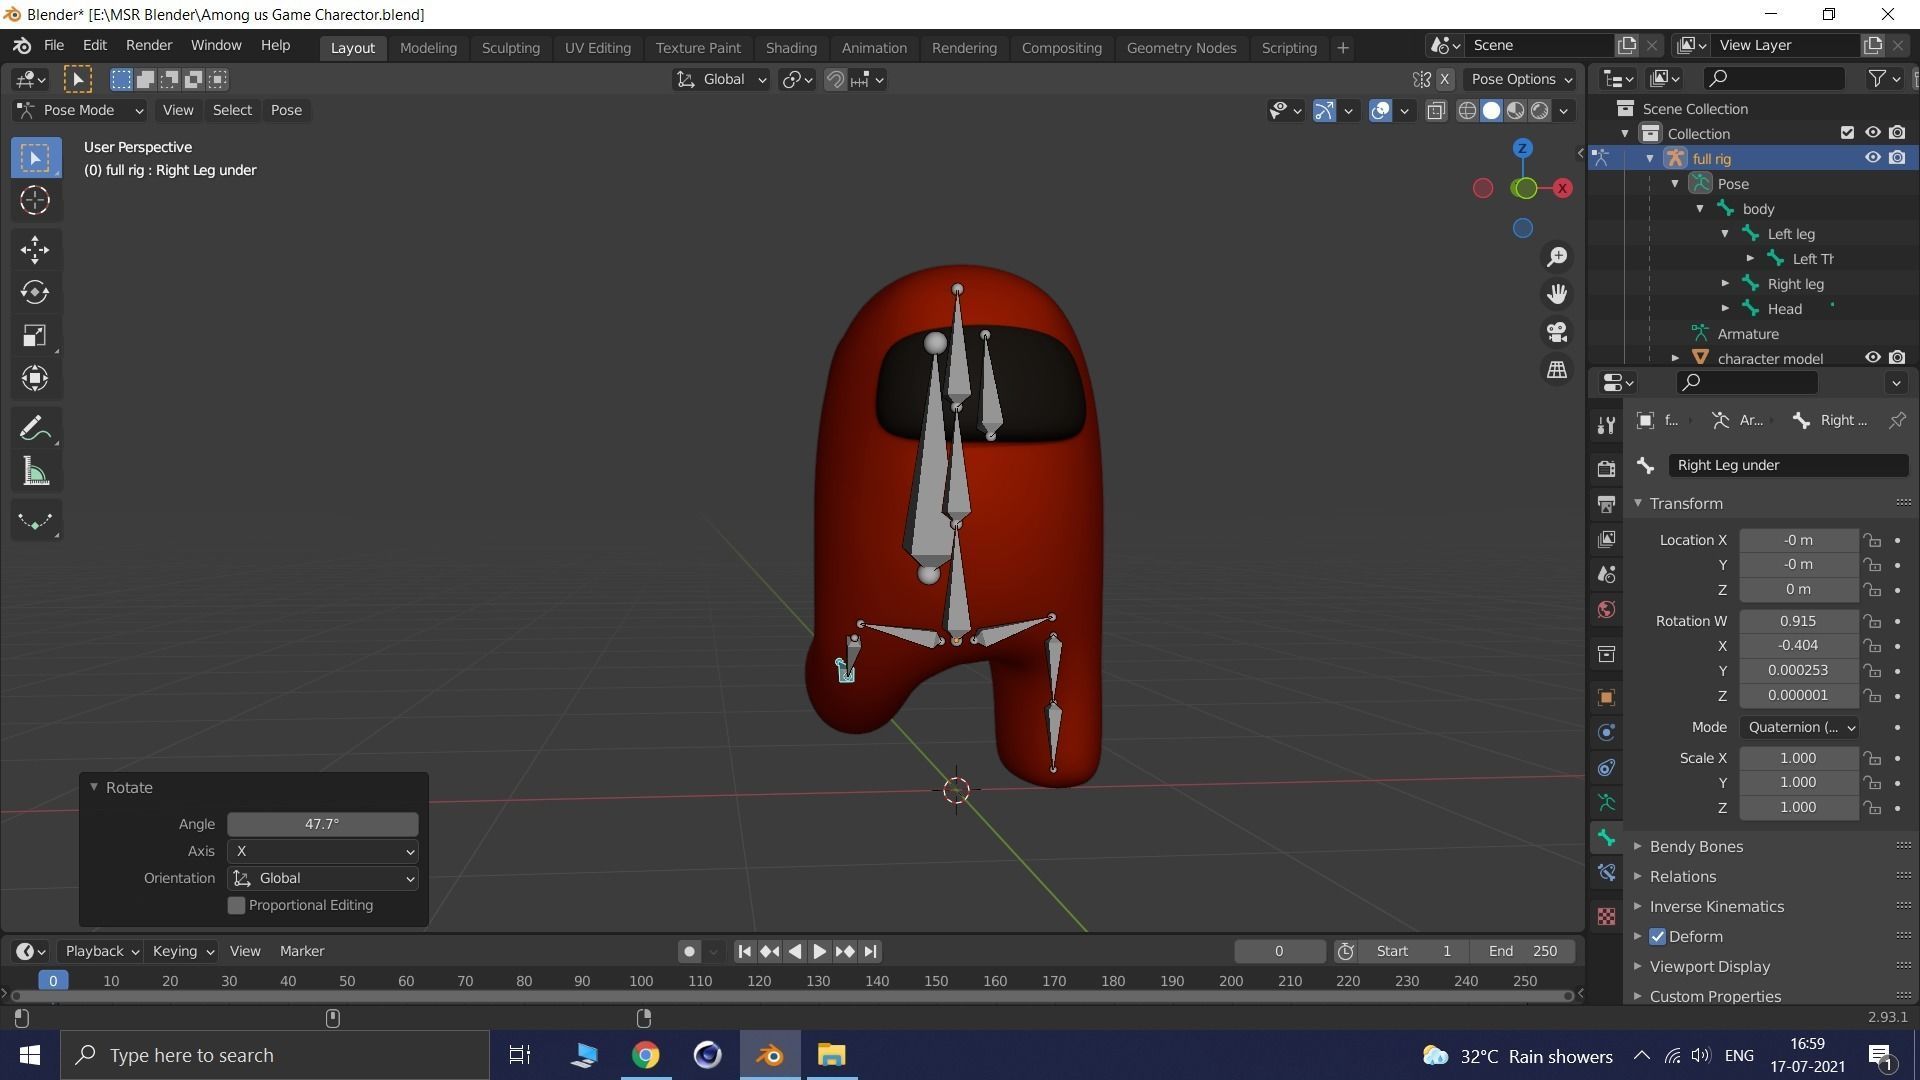
Task: Click the Rotate Angle 47.7° field
Action: point(322,824)
